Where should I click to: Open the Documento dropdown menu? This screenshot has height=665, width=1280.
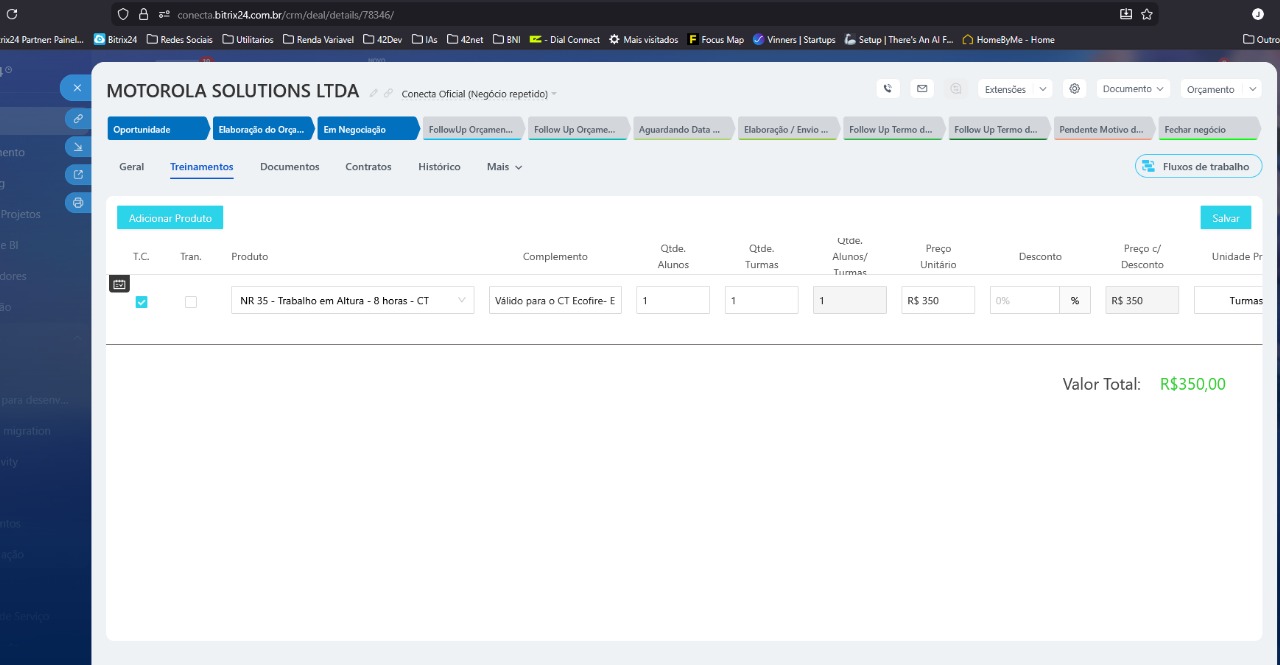click(x=1133, y=89)
